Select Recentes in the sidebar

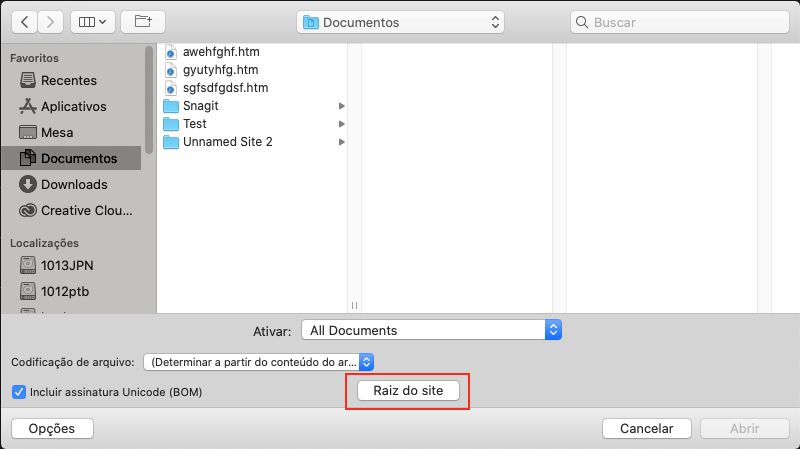(69, 81)
